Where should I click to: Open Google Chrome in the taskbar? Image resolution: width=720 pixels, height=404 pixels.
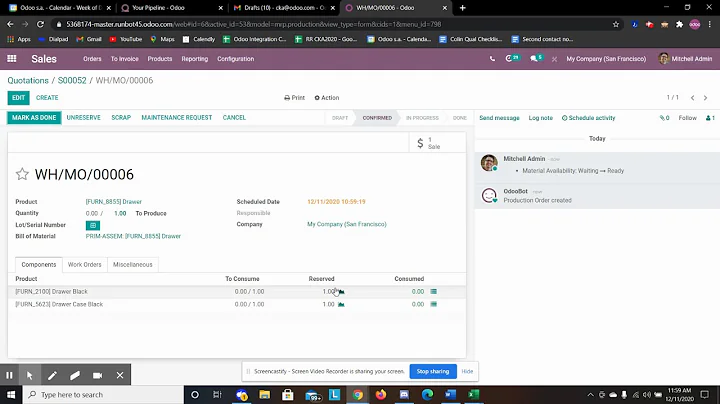click(x=358, y=395)
